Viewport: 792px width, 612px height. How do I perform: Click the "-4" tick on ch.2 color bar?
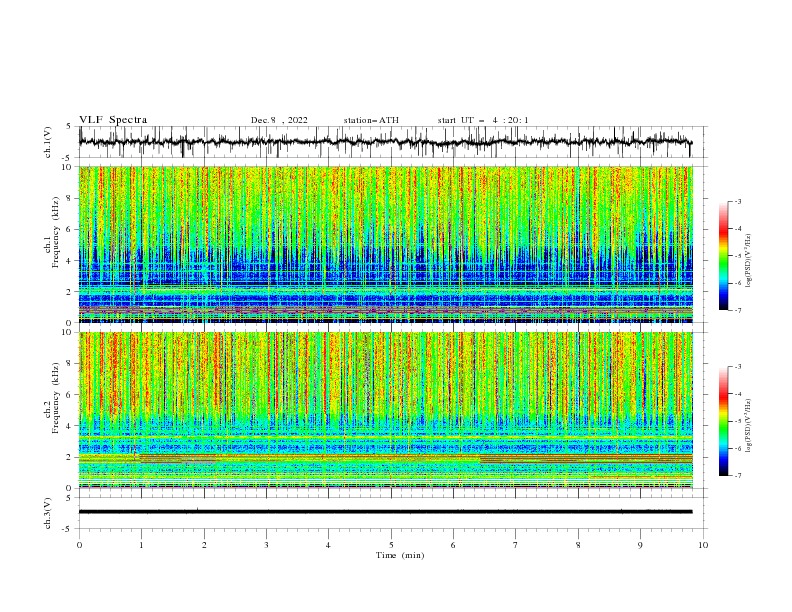(737, 394)
